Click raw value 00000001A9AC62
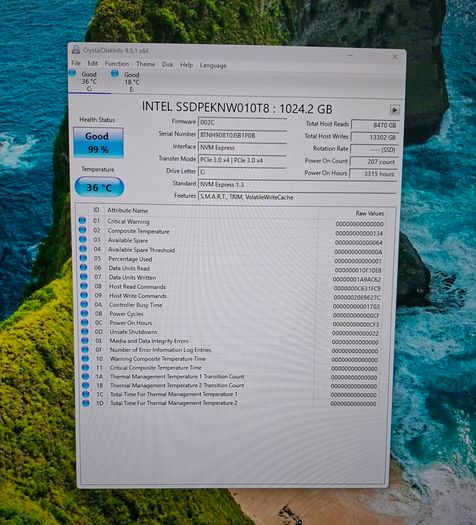The width and height of the screenshot is (476, 525). coord(357,279)
